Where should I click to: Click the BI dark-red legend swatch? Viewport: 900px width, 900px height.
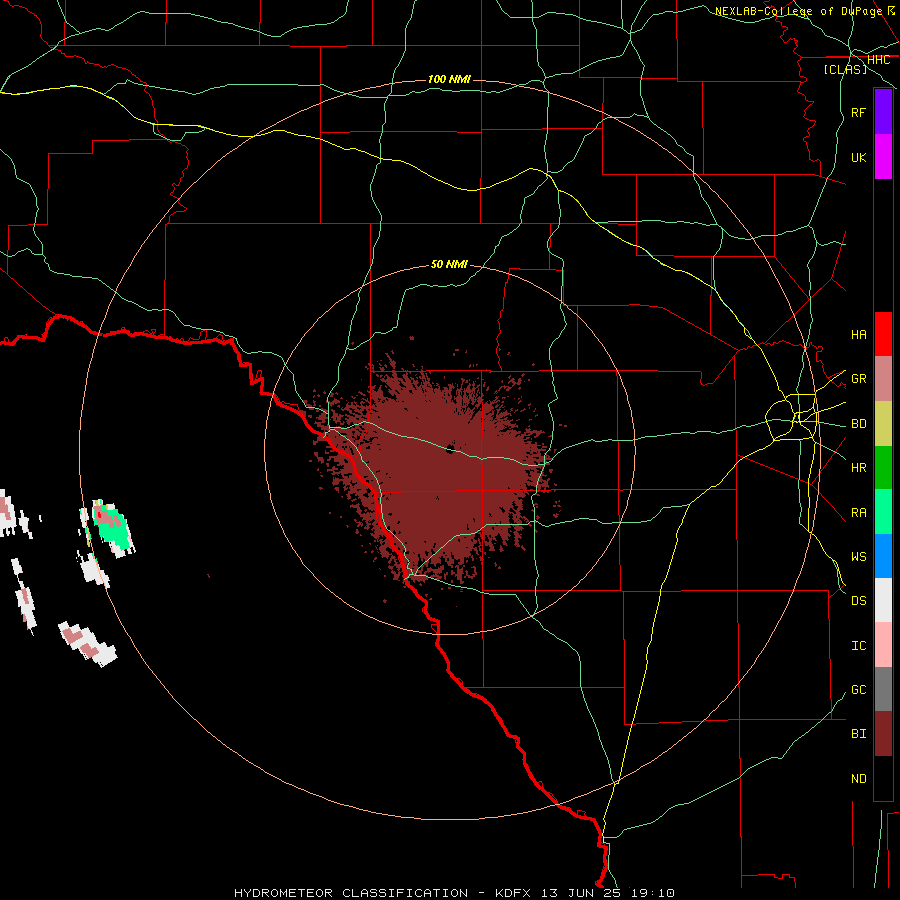point(883,734)
